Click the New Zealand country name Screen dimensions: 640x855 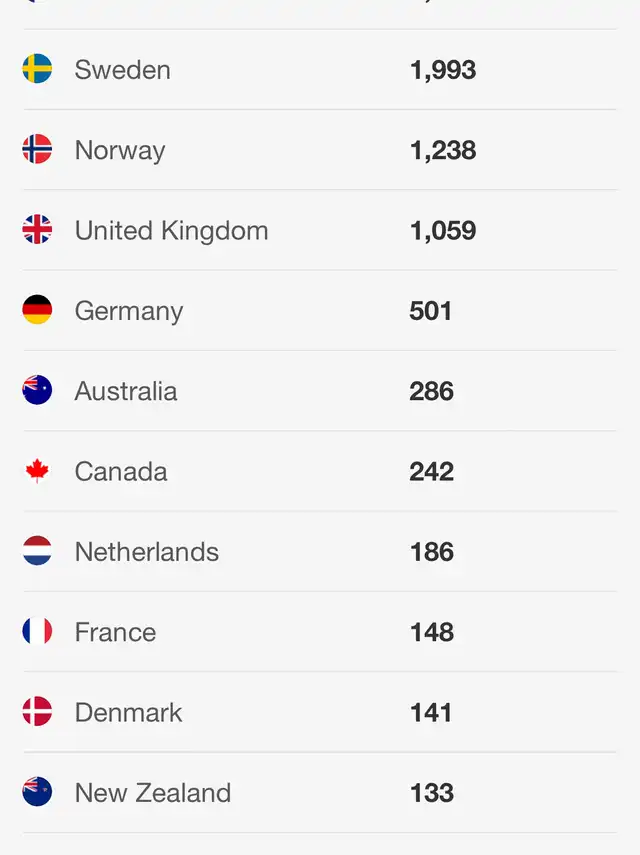coord(153,793)
